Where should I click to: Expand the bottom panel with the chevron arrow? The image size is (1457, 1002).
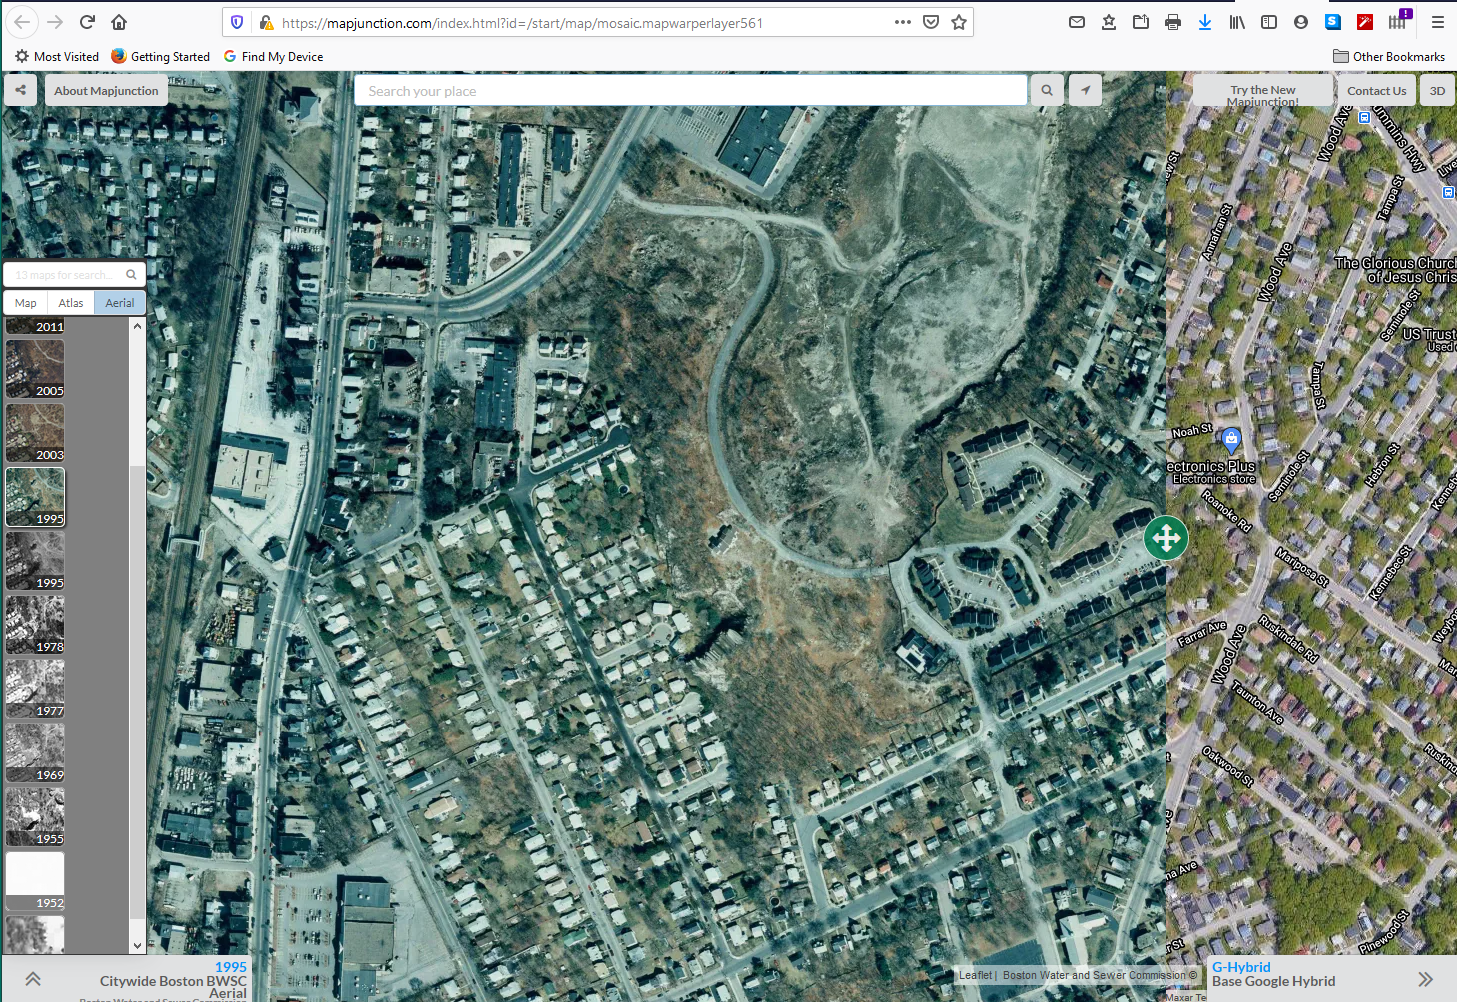[x=32, y=978]
